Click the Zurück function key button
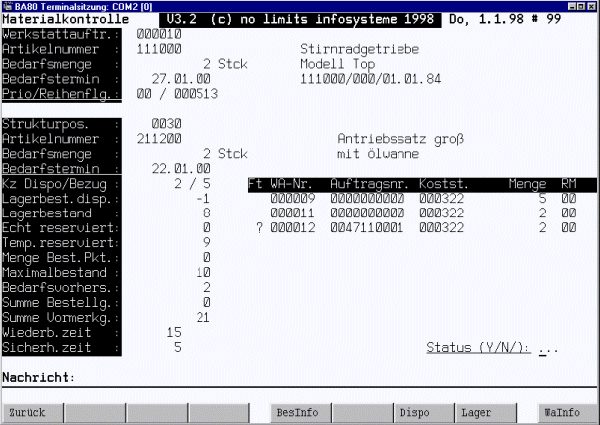The width and height of the screenshot is (600, 425). tap(29, 412)
